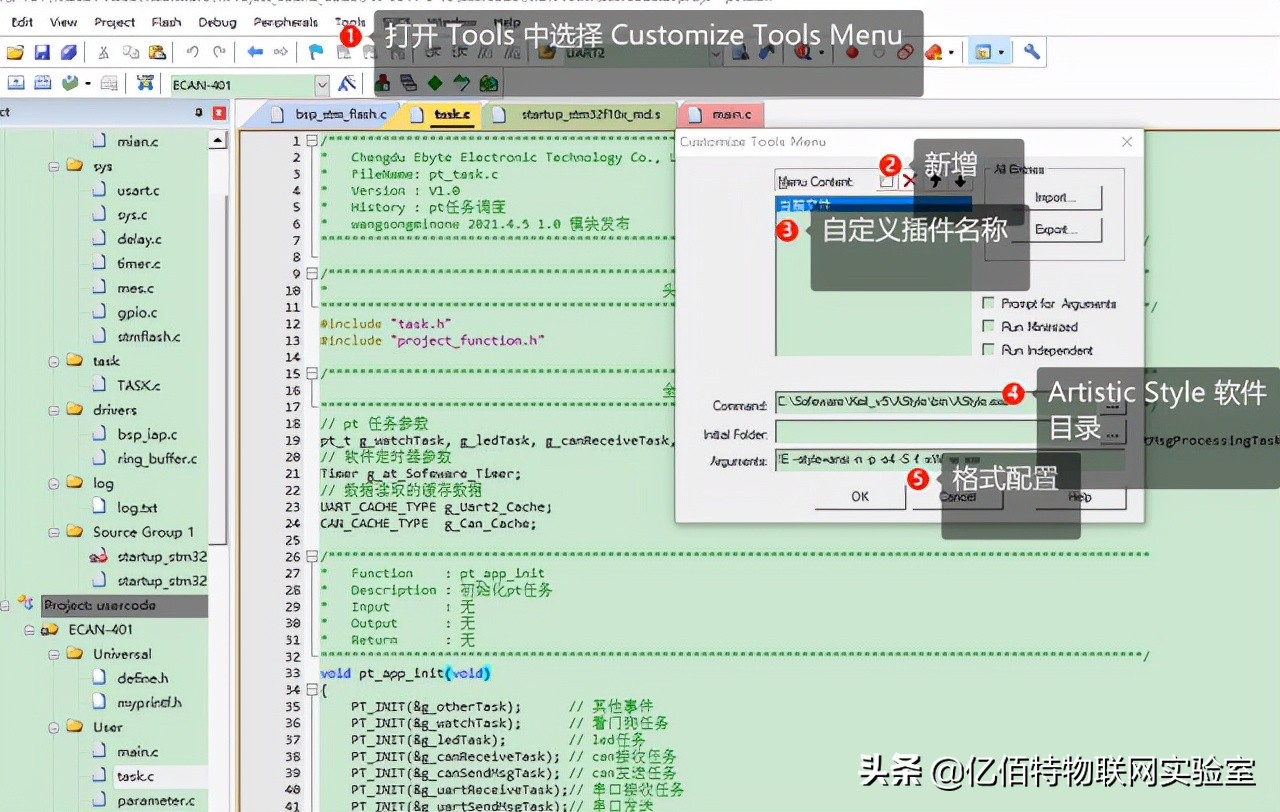Open the View menu
Screen dimensions: 1280x812
point(63,22)
